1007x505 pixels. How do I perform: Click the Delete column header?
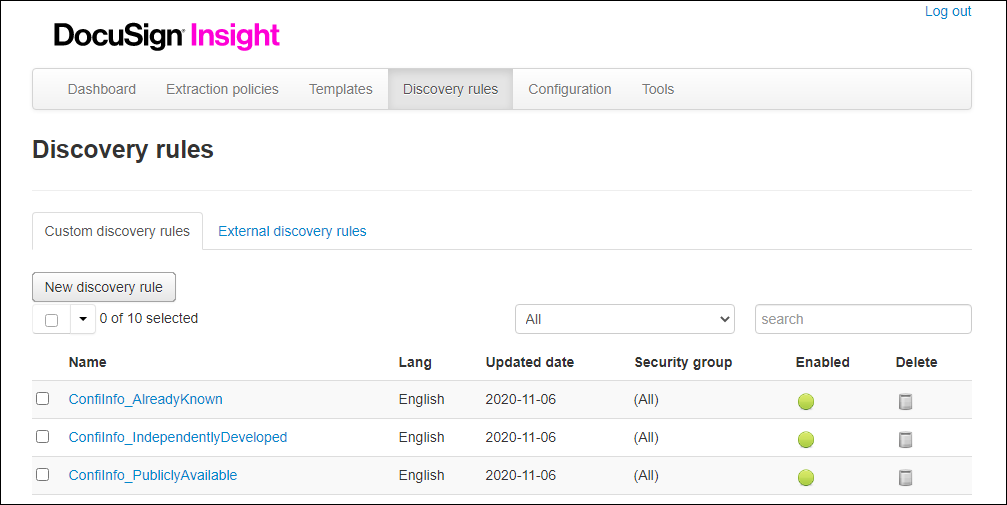pos(916,362)
